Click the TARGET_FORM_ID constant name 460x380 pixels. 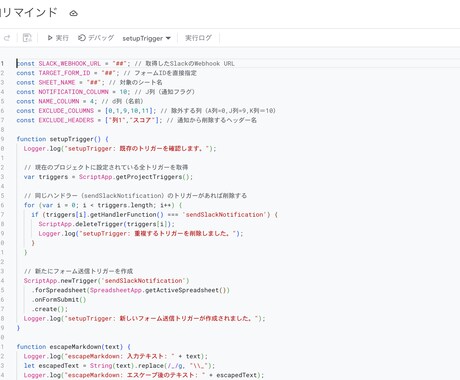click(x=64, y=73)
